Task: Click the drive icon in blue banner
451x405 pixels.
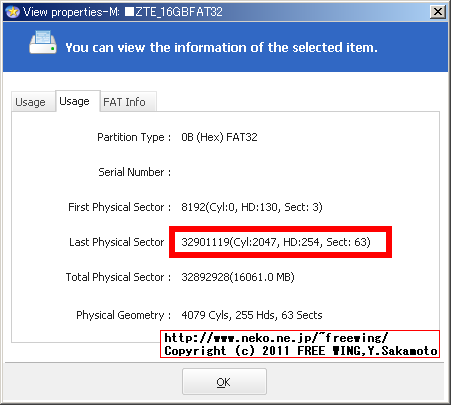Action: pyautogui.click(x=43, y=43)
